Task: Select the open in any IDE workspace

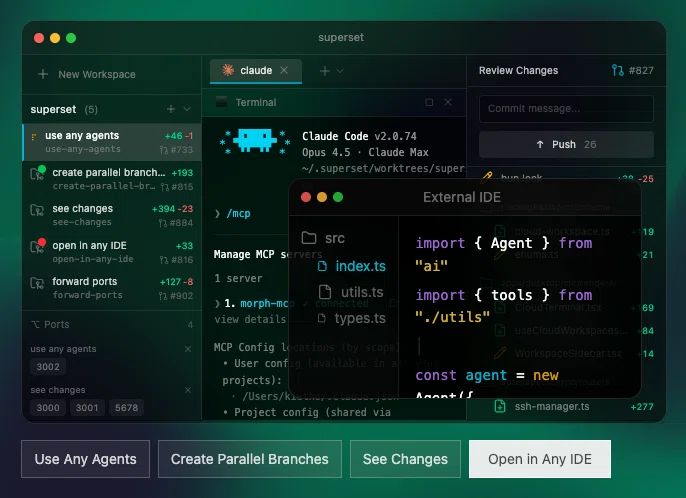Action: coord(112,252)
